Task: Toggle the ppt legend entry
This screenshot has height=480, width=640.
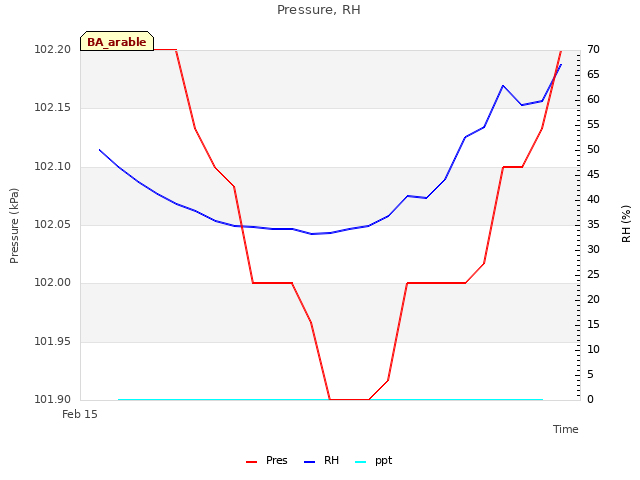Action: pyautogui.click(x=373, y=461)
